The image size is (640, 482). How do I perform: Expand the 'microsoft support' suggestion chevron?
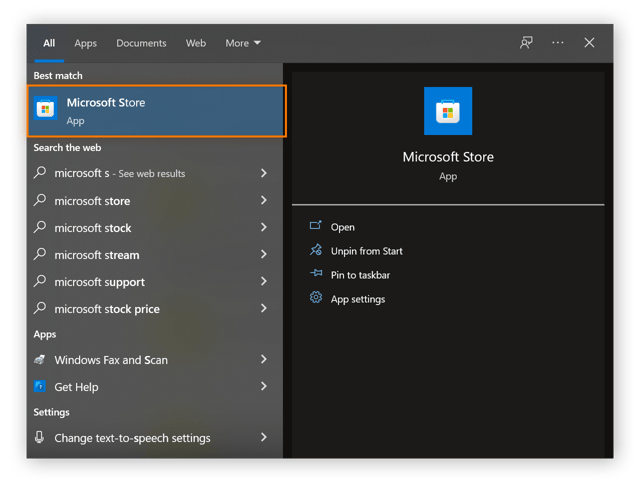[264, 281]
